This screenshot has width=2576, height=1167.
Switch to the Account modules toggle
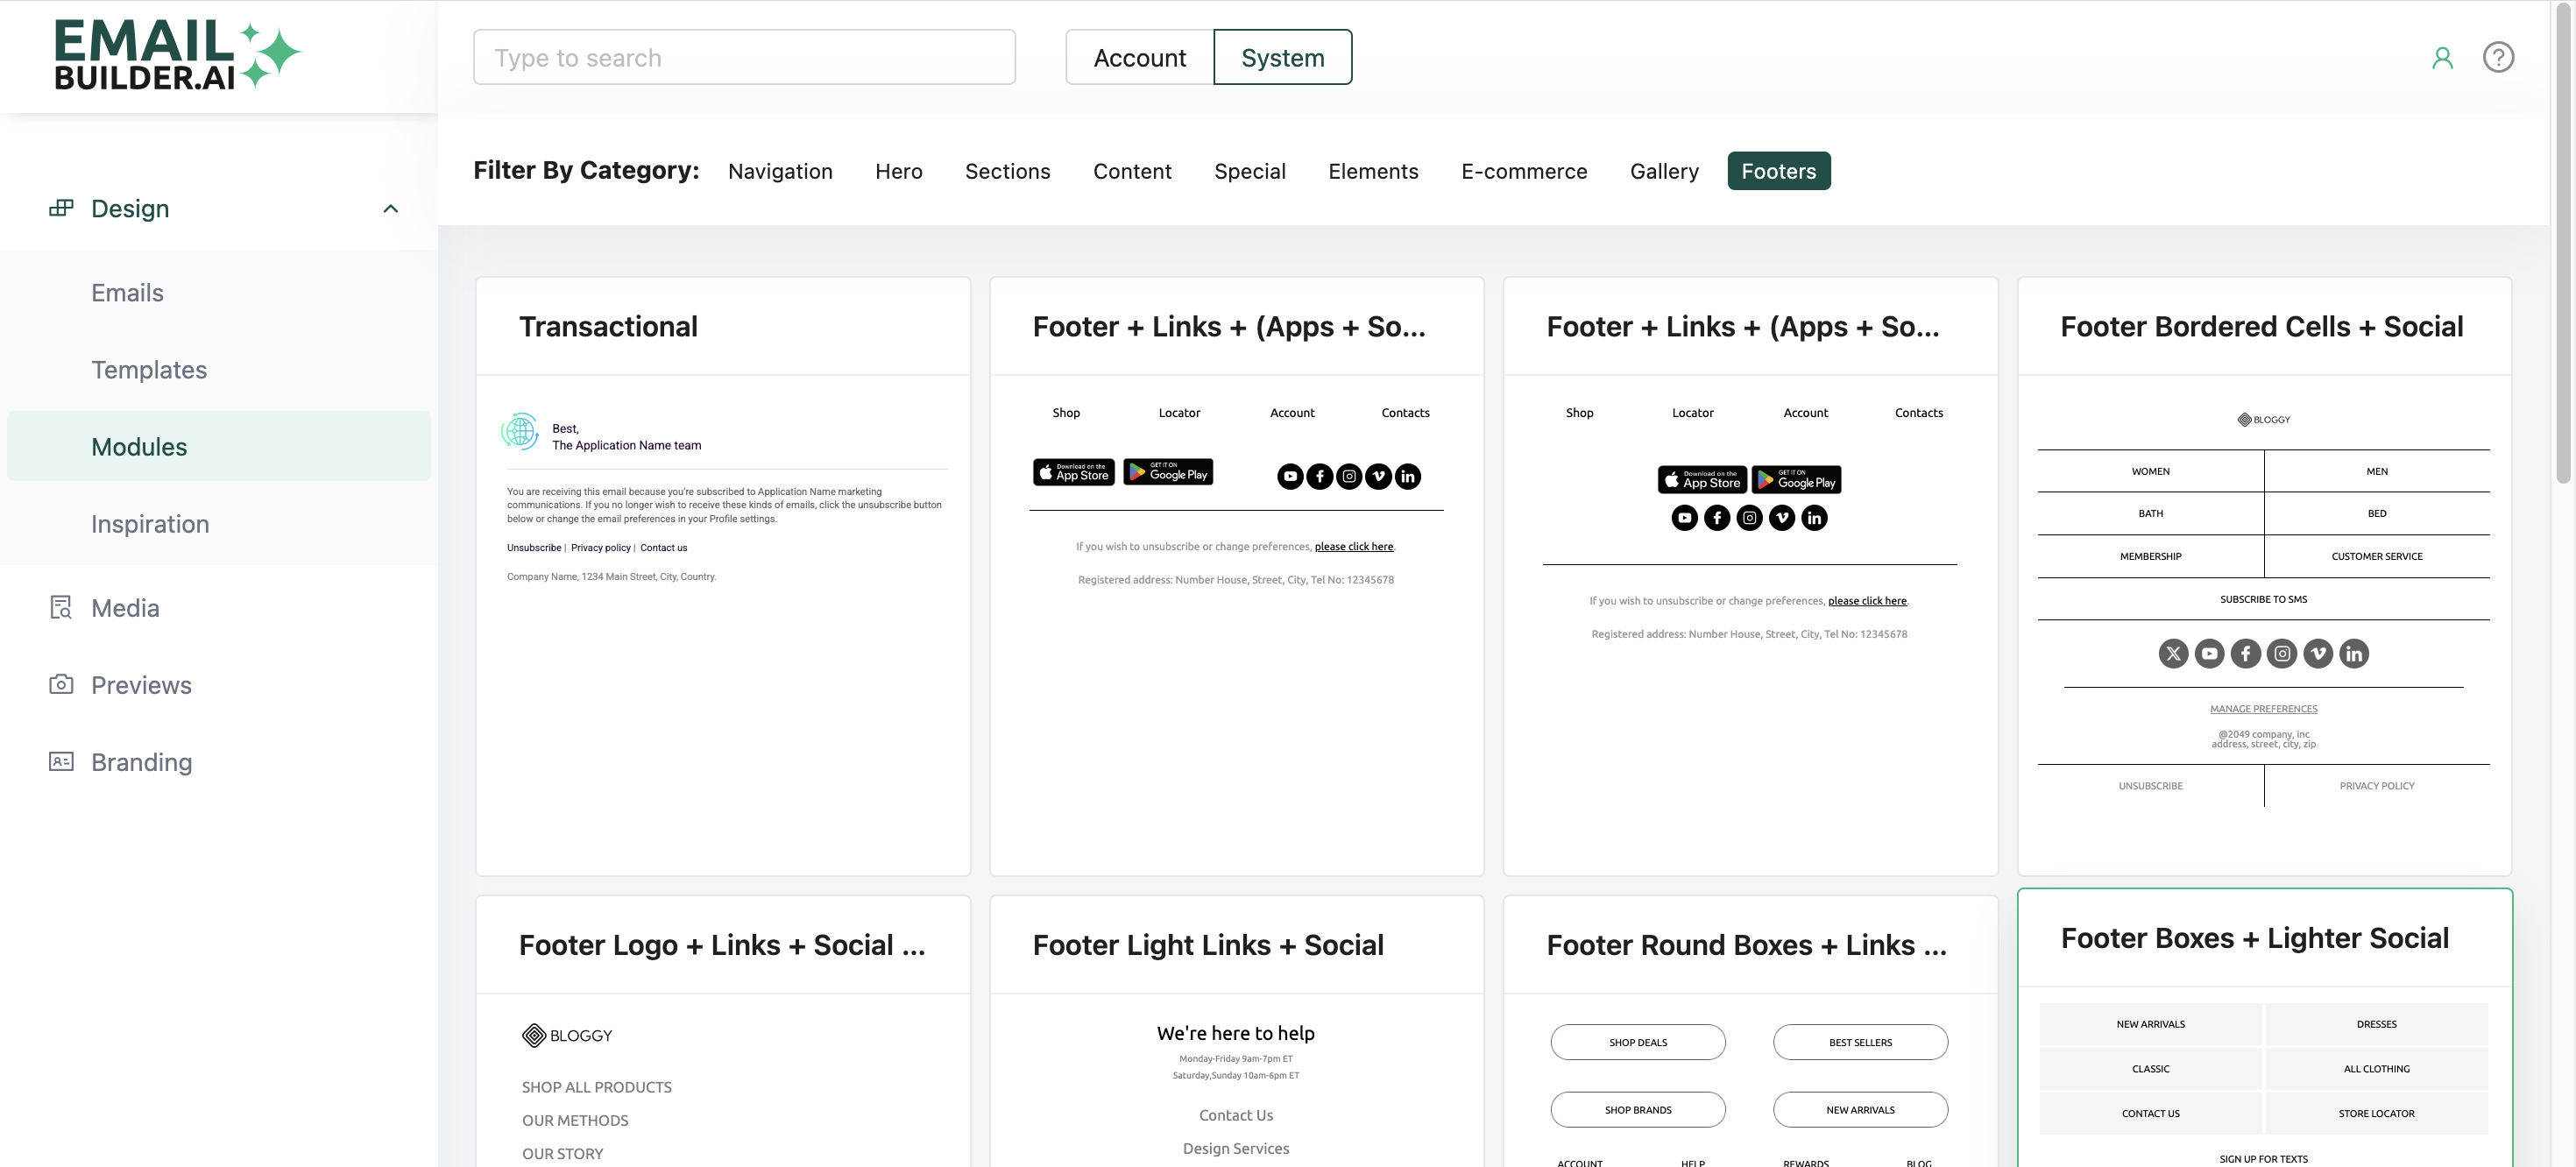click(x=1139, y=58)
